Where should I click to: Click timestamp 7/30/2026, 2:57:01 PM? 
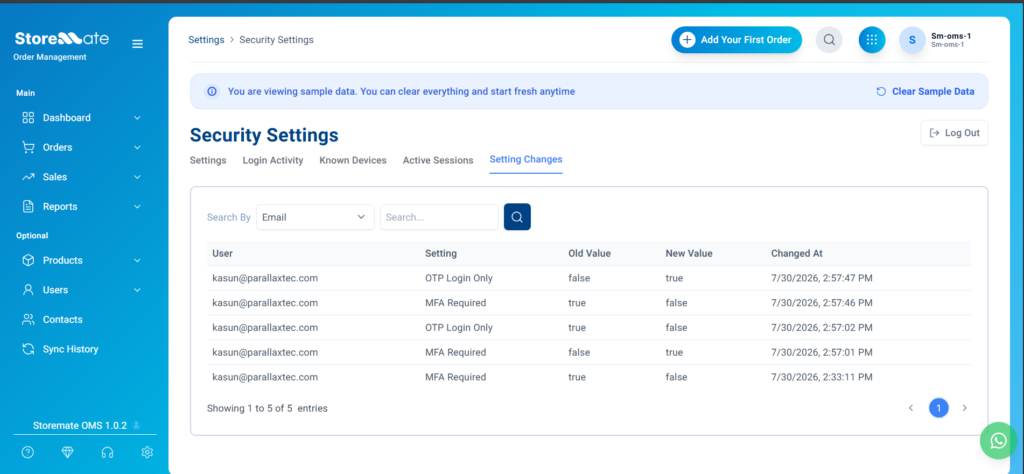point(822,353)
